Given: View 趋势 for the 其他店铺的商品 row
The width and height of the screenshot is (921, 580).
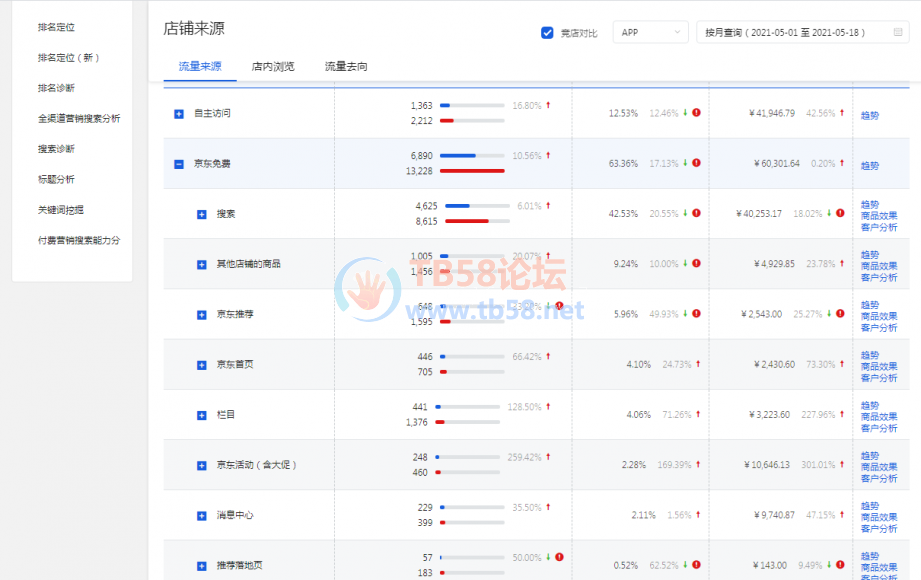Looking at the screenshot, I should pos(870,255).
